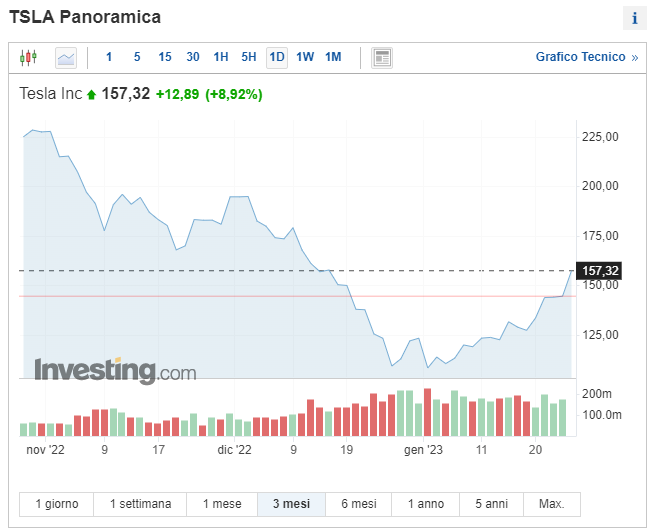
Task: Click the 157,32 current price label on axis
Action: [601, 271]
